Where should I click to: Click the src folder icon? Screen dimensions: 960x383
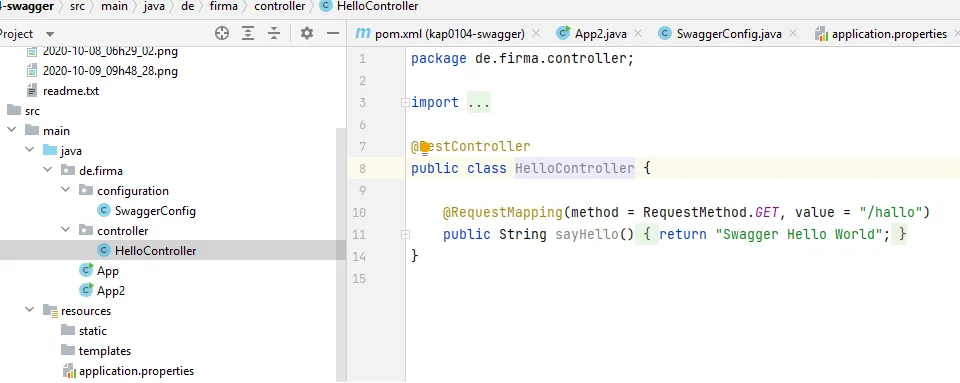click(x=13, y=110)
